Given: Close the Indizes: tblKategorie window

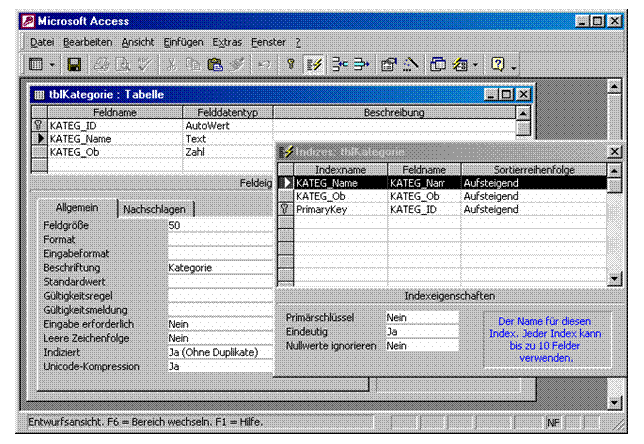Looking at the screenshot, I should pos(614,152).
